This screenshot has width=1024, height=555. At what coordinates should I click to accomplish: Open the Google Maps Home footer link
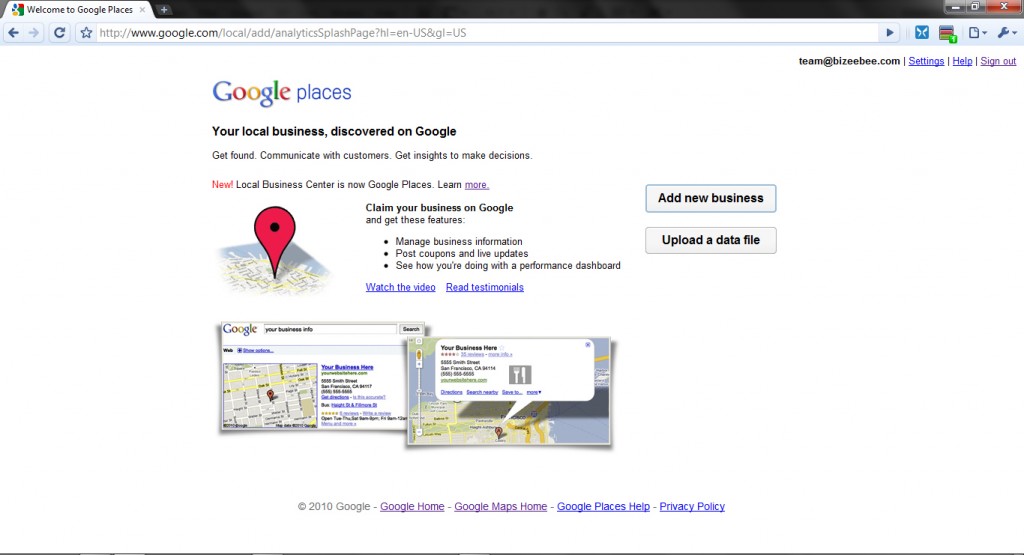coord(500,507)
